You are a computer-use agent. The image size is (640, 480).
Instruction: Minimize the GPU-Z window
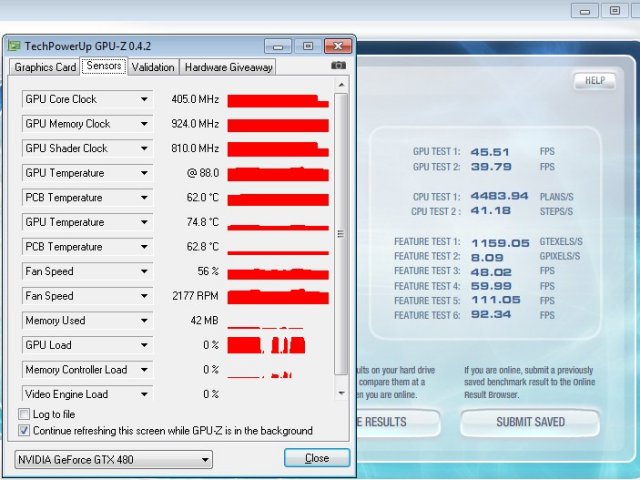coord(278,46)
